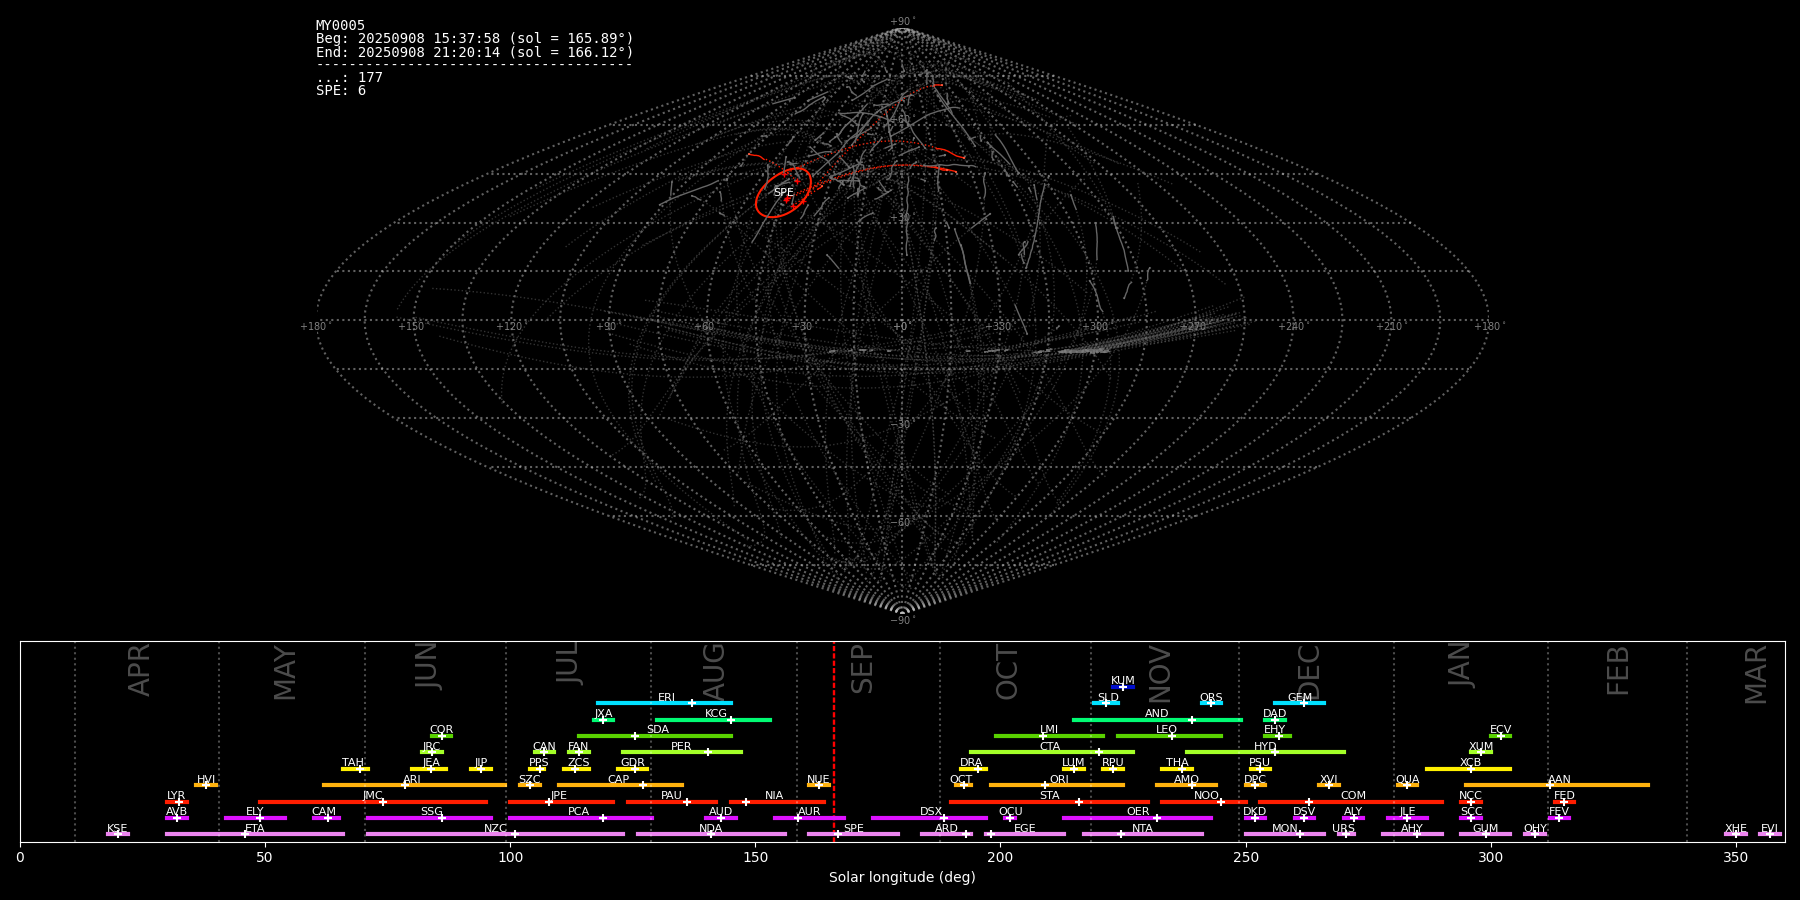
Task: Click the NOO shower label
Action: [x=1206, y=796]
